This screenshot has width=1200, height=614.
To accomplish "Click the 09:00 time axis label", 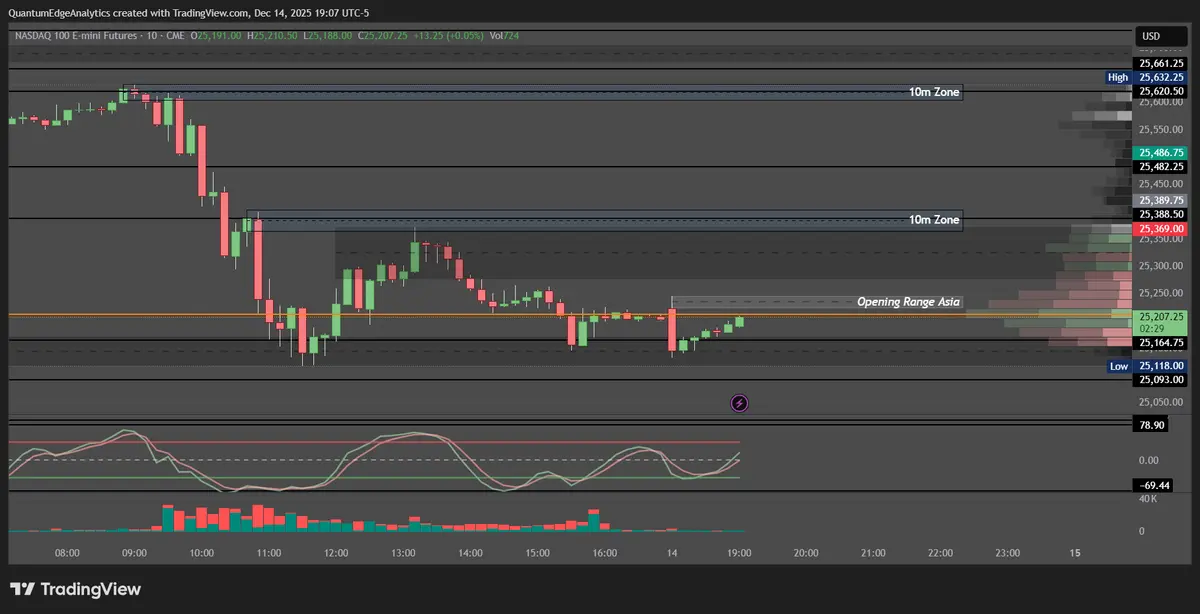I will point(134,552).
